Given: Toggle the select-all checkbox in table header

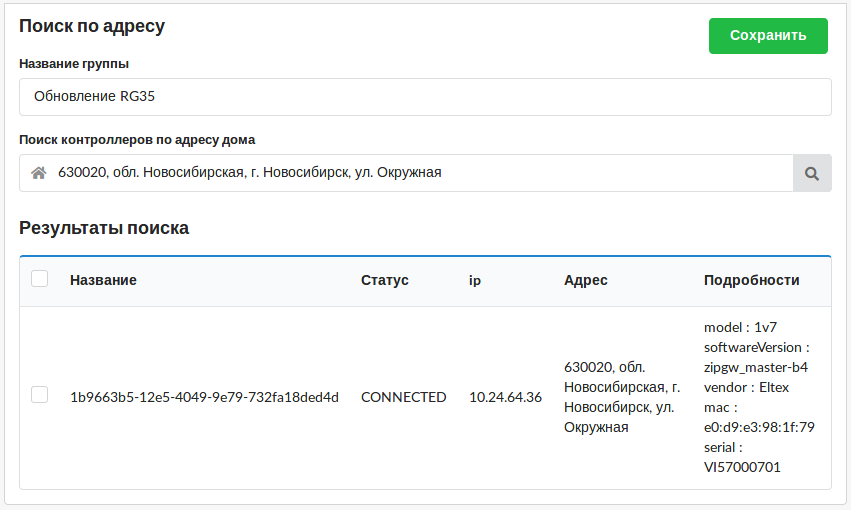Looking at the screenshot, I should tap(40, 279).
